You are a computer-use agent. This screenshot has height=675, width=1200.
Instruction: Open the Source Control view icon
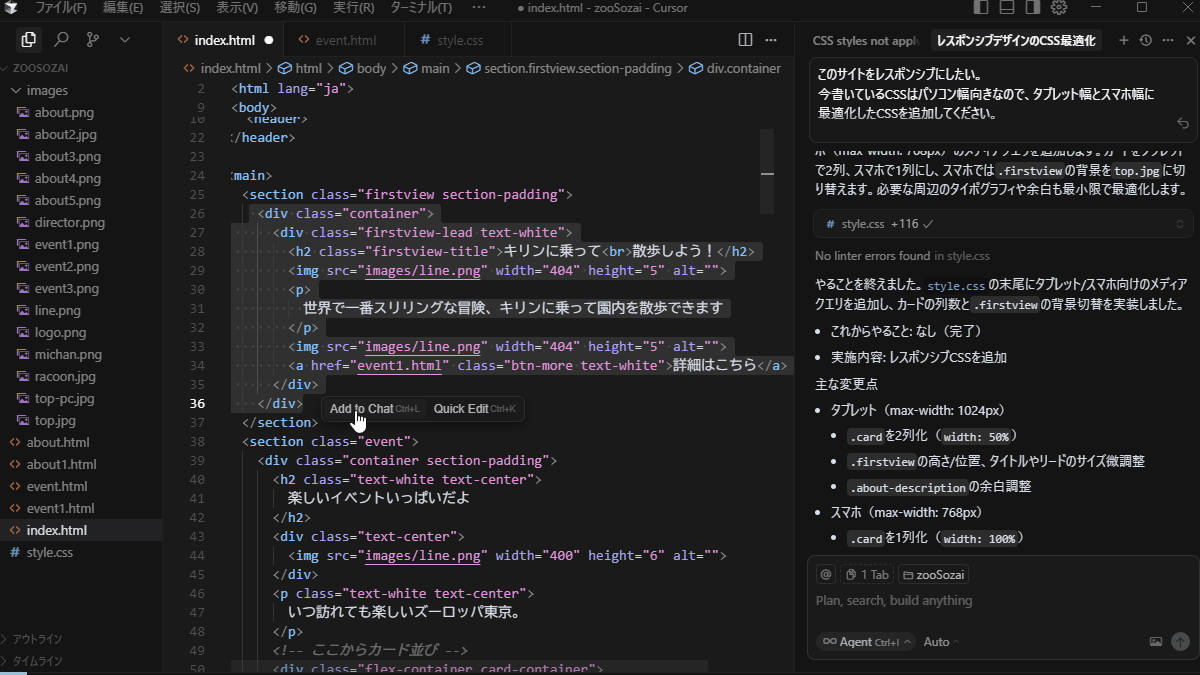click(x=93, y=40)
